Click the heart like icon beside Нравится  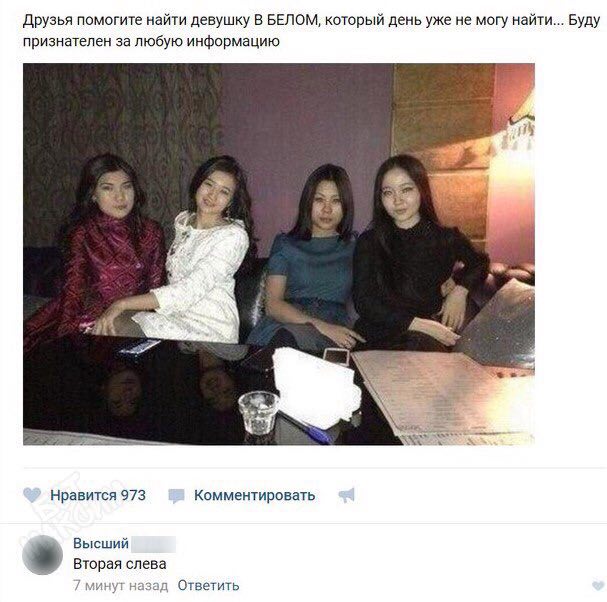click(32, 495)
